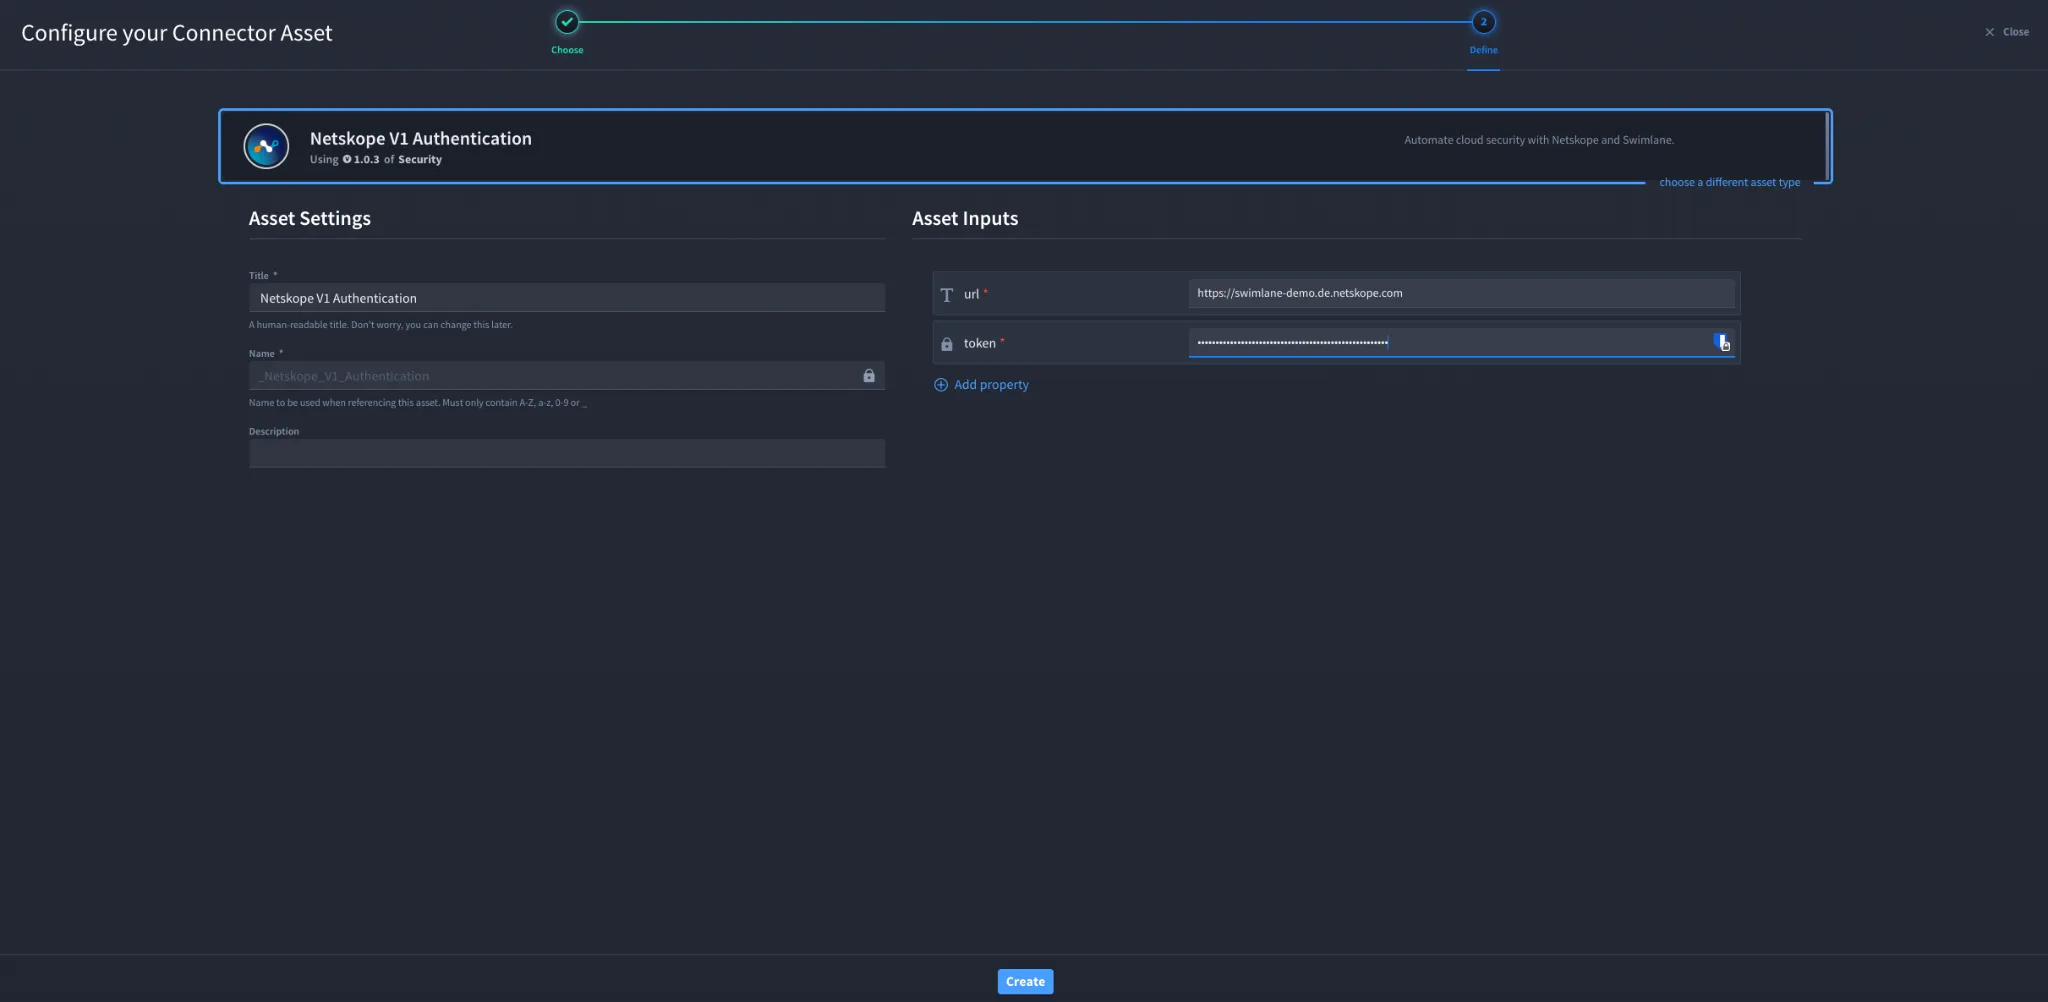Image resolution: width=2048 pixels, height=1002 pixels.
Task: Focus the Title input field
Action: coord(567,298)
